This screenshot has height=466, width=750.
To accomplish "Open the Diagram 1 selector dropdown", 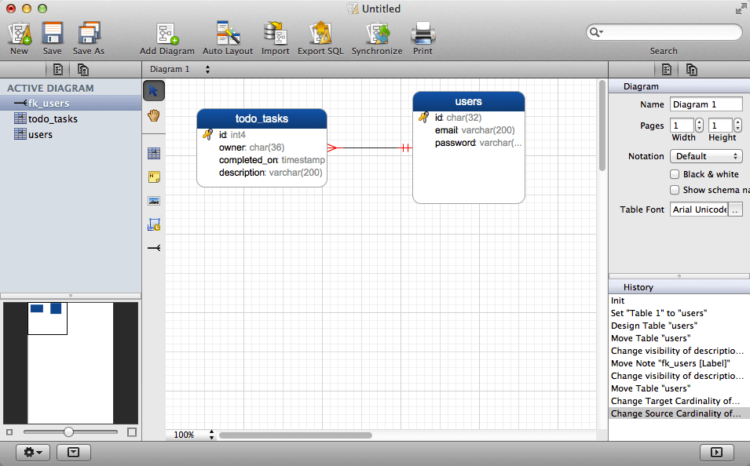I will pos(179,69).
